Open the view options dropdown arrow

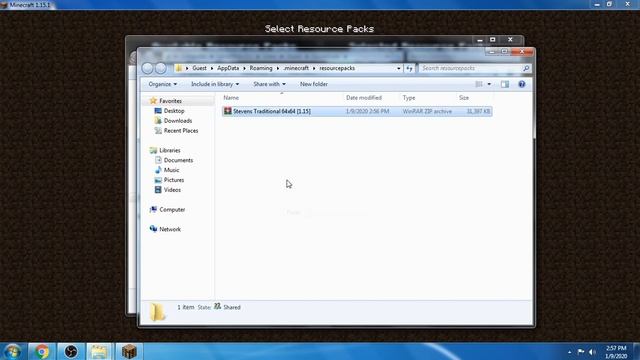point(489,84)
